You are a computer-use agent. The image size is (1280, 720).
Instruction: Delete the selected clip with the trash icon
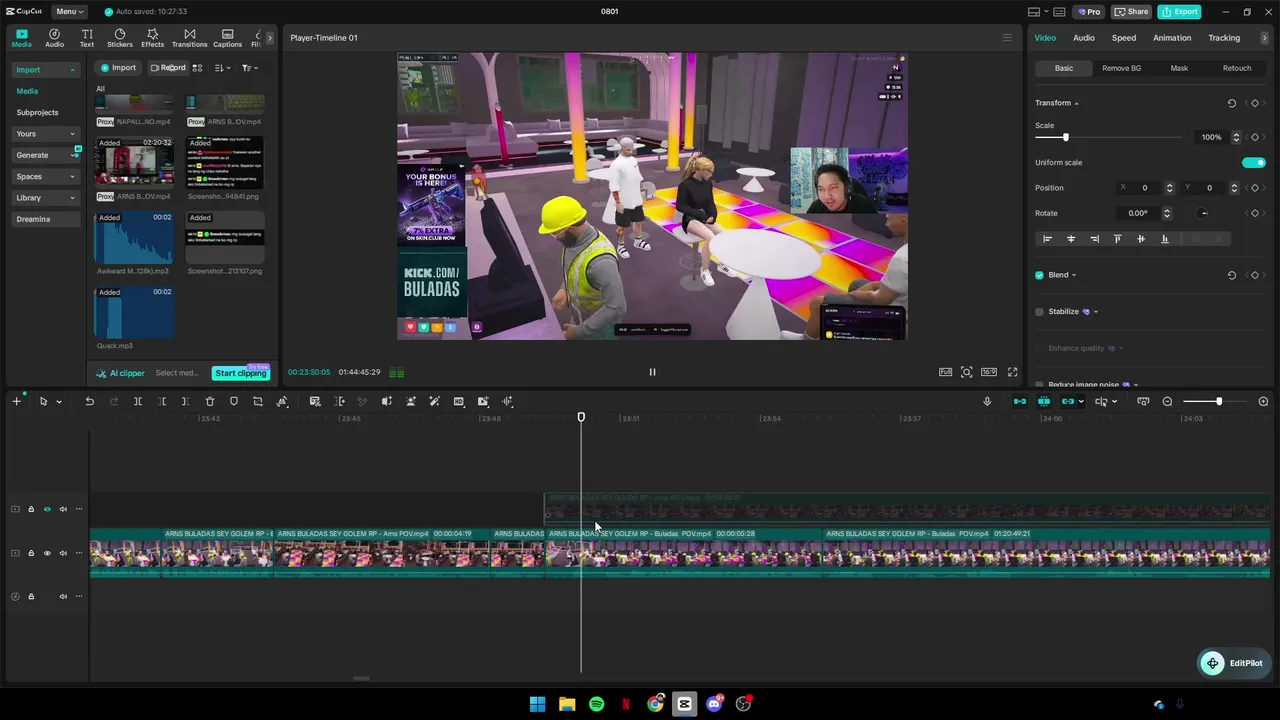(x=210, y=402)
